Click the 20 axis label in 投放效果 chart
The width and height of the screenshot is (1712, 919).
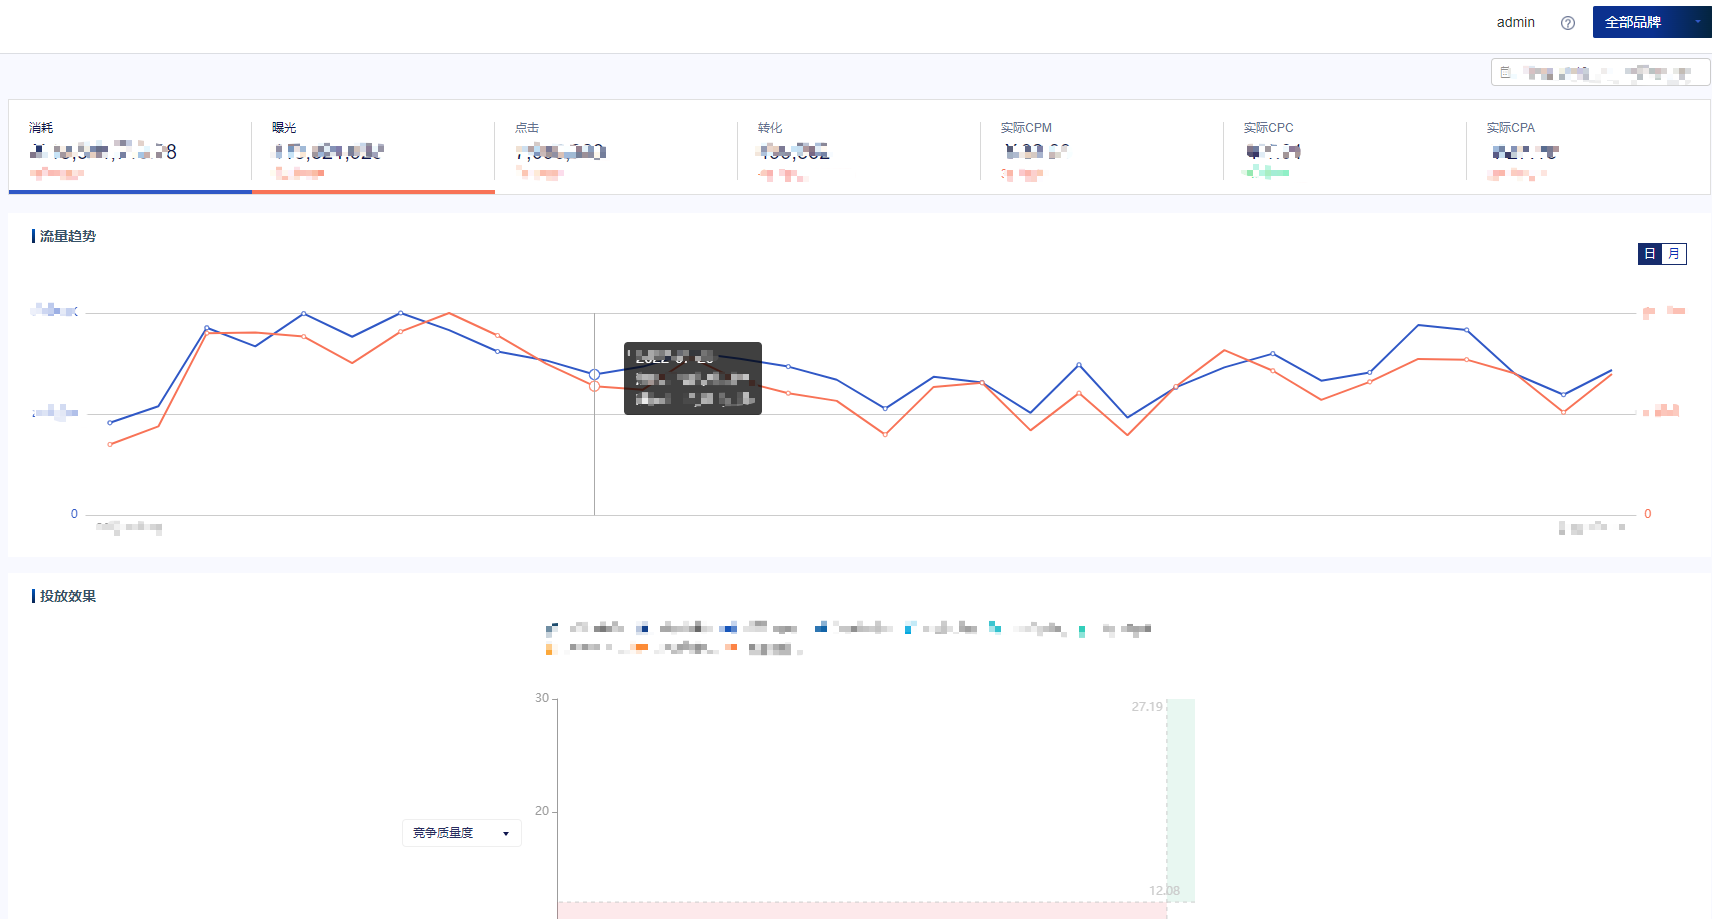click(x=542, y=811)
